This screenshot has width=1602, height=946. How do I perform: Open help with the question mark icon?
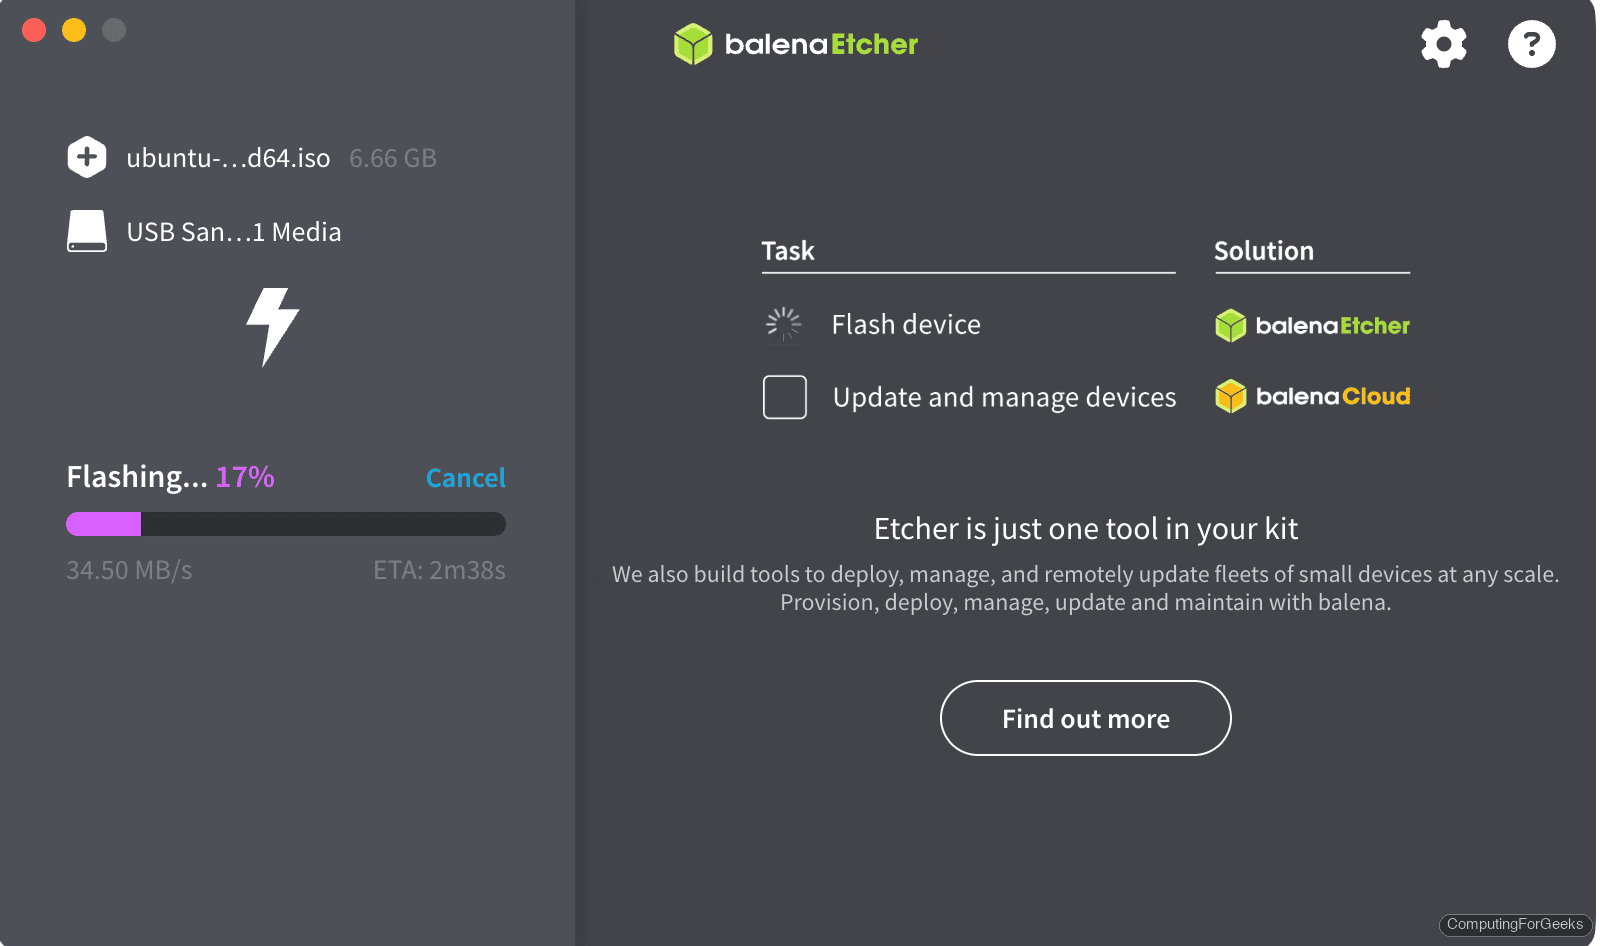pyautogui.click(x=1531, y=44)
